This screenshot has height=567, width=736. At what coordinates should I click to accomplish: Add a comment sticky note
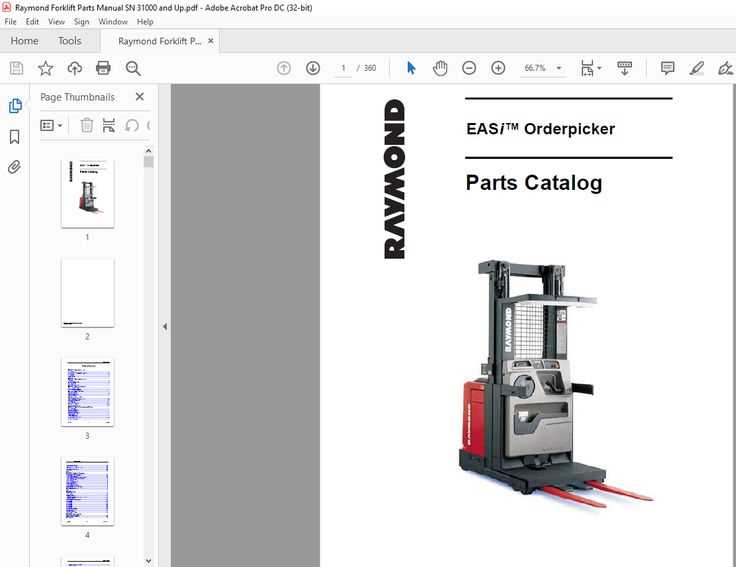point(667,69)
